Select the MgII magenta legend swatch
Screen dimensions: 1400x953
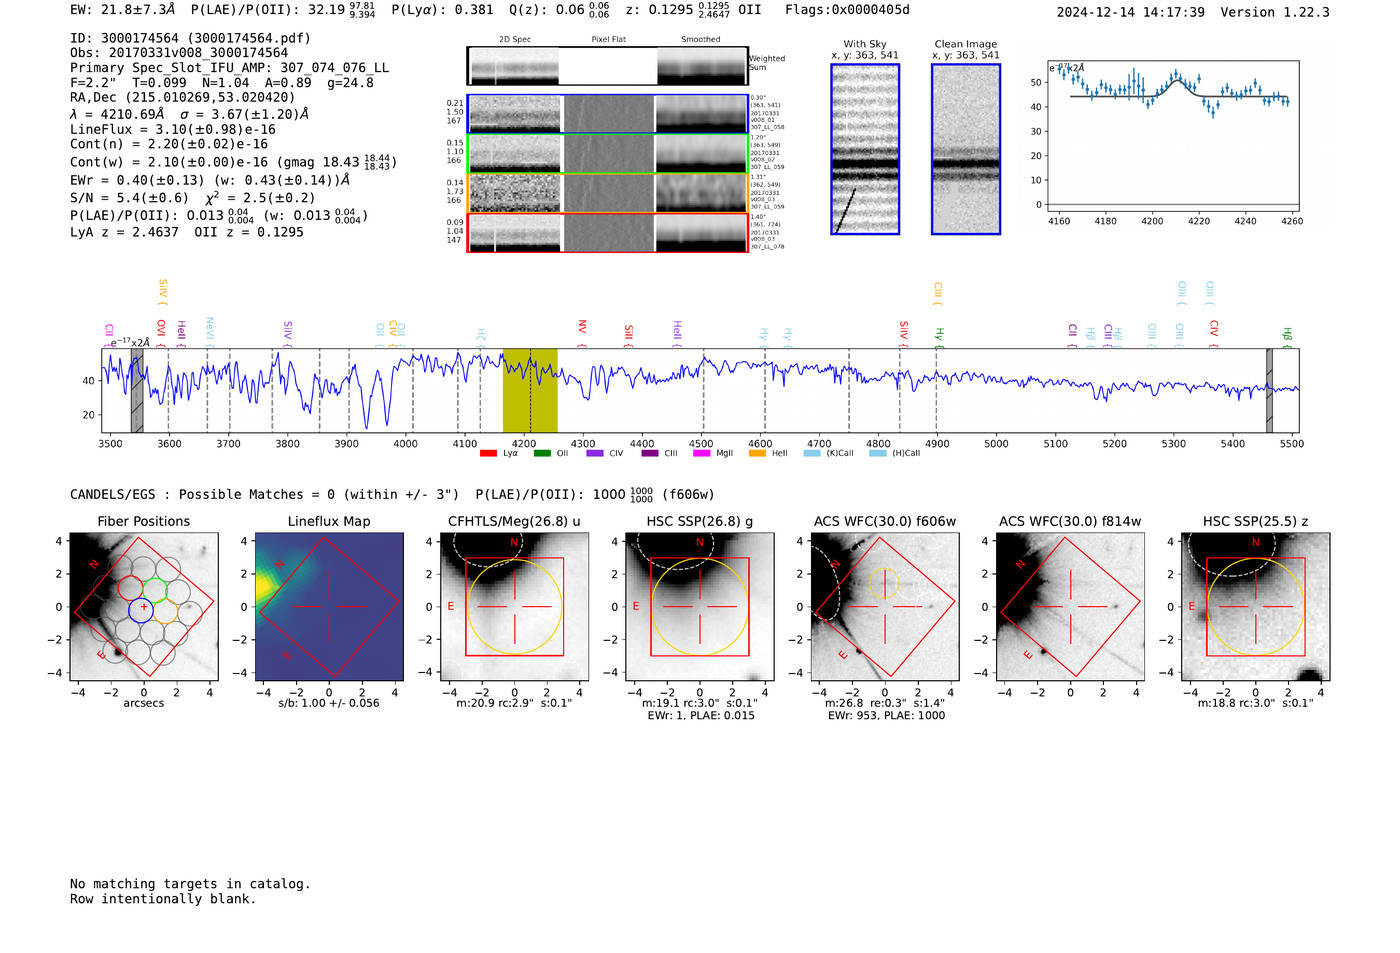pyautogui.click(x=701, y=454)
